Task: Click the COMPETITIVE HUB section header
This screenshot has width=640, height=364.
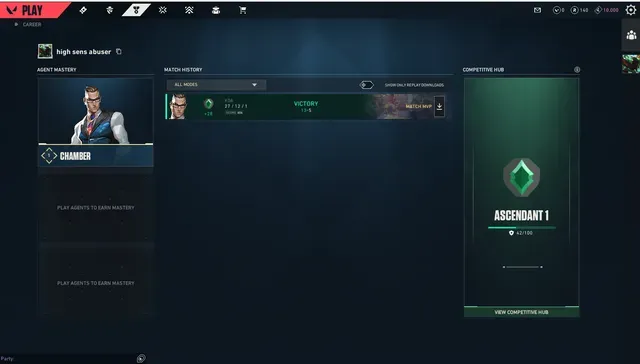Action: coord(483,70)
